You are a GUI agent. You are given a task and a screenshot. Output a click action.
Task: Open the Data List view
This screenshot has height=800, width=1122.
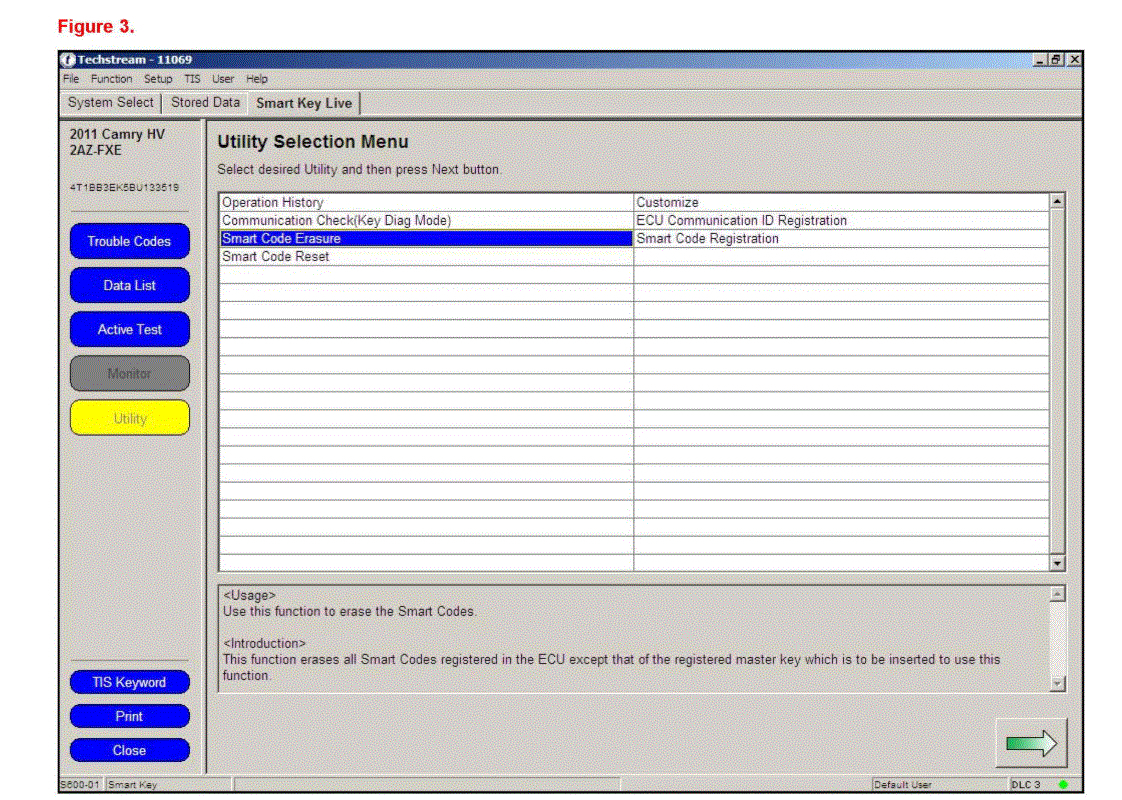[129, 285]
